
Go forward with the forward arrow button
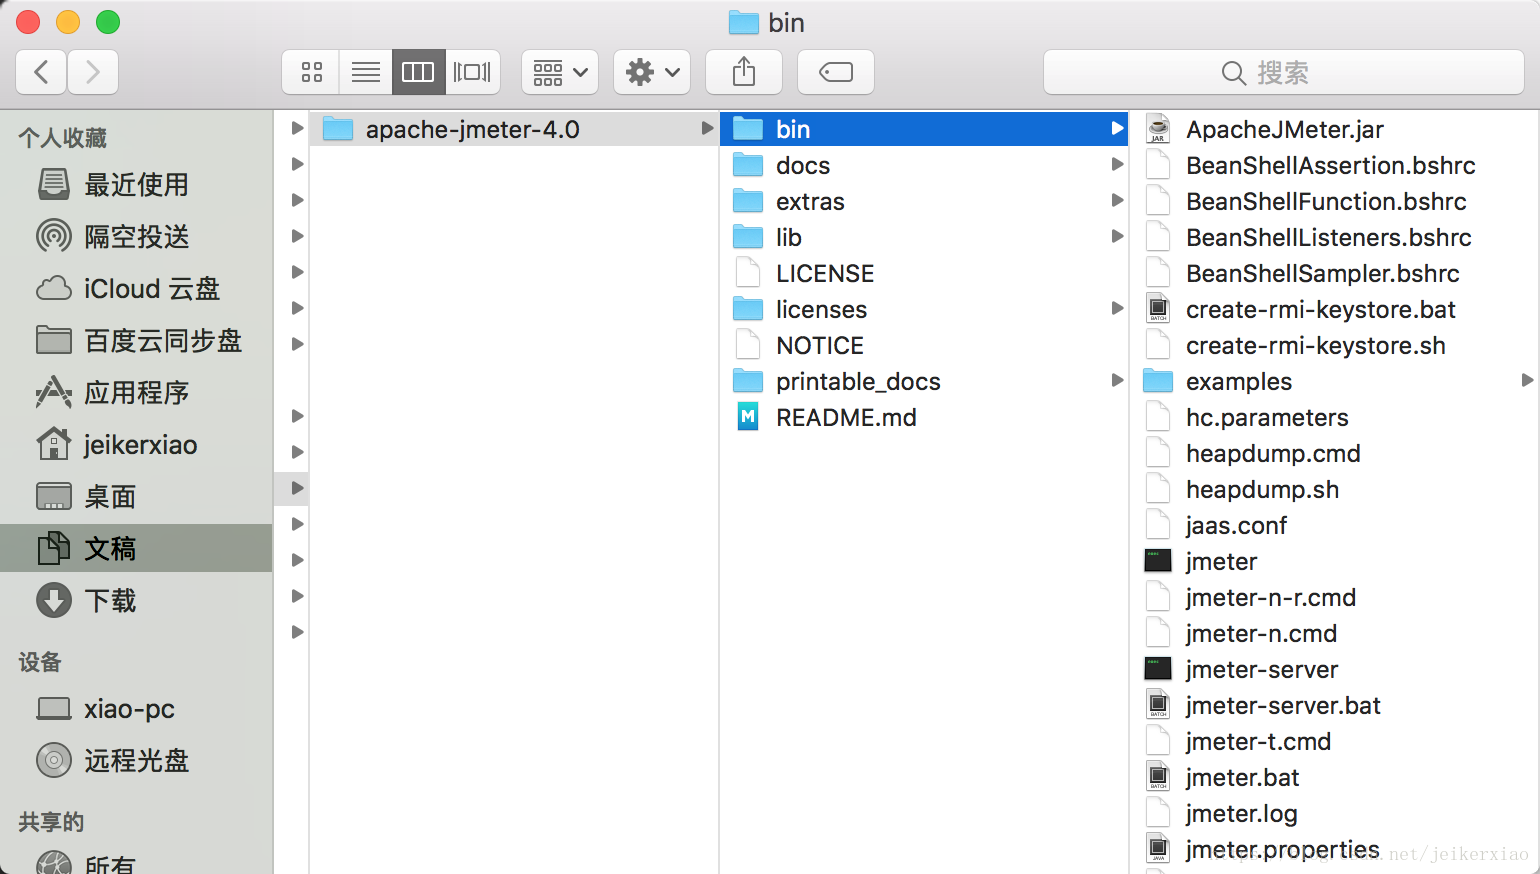(x=93, y=72)
